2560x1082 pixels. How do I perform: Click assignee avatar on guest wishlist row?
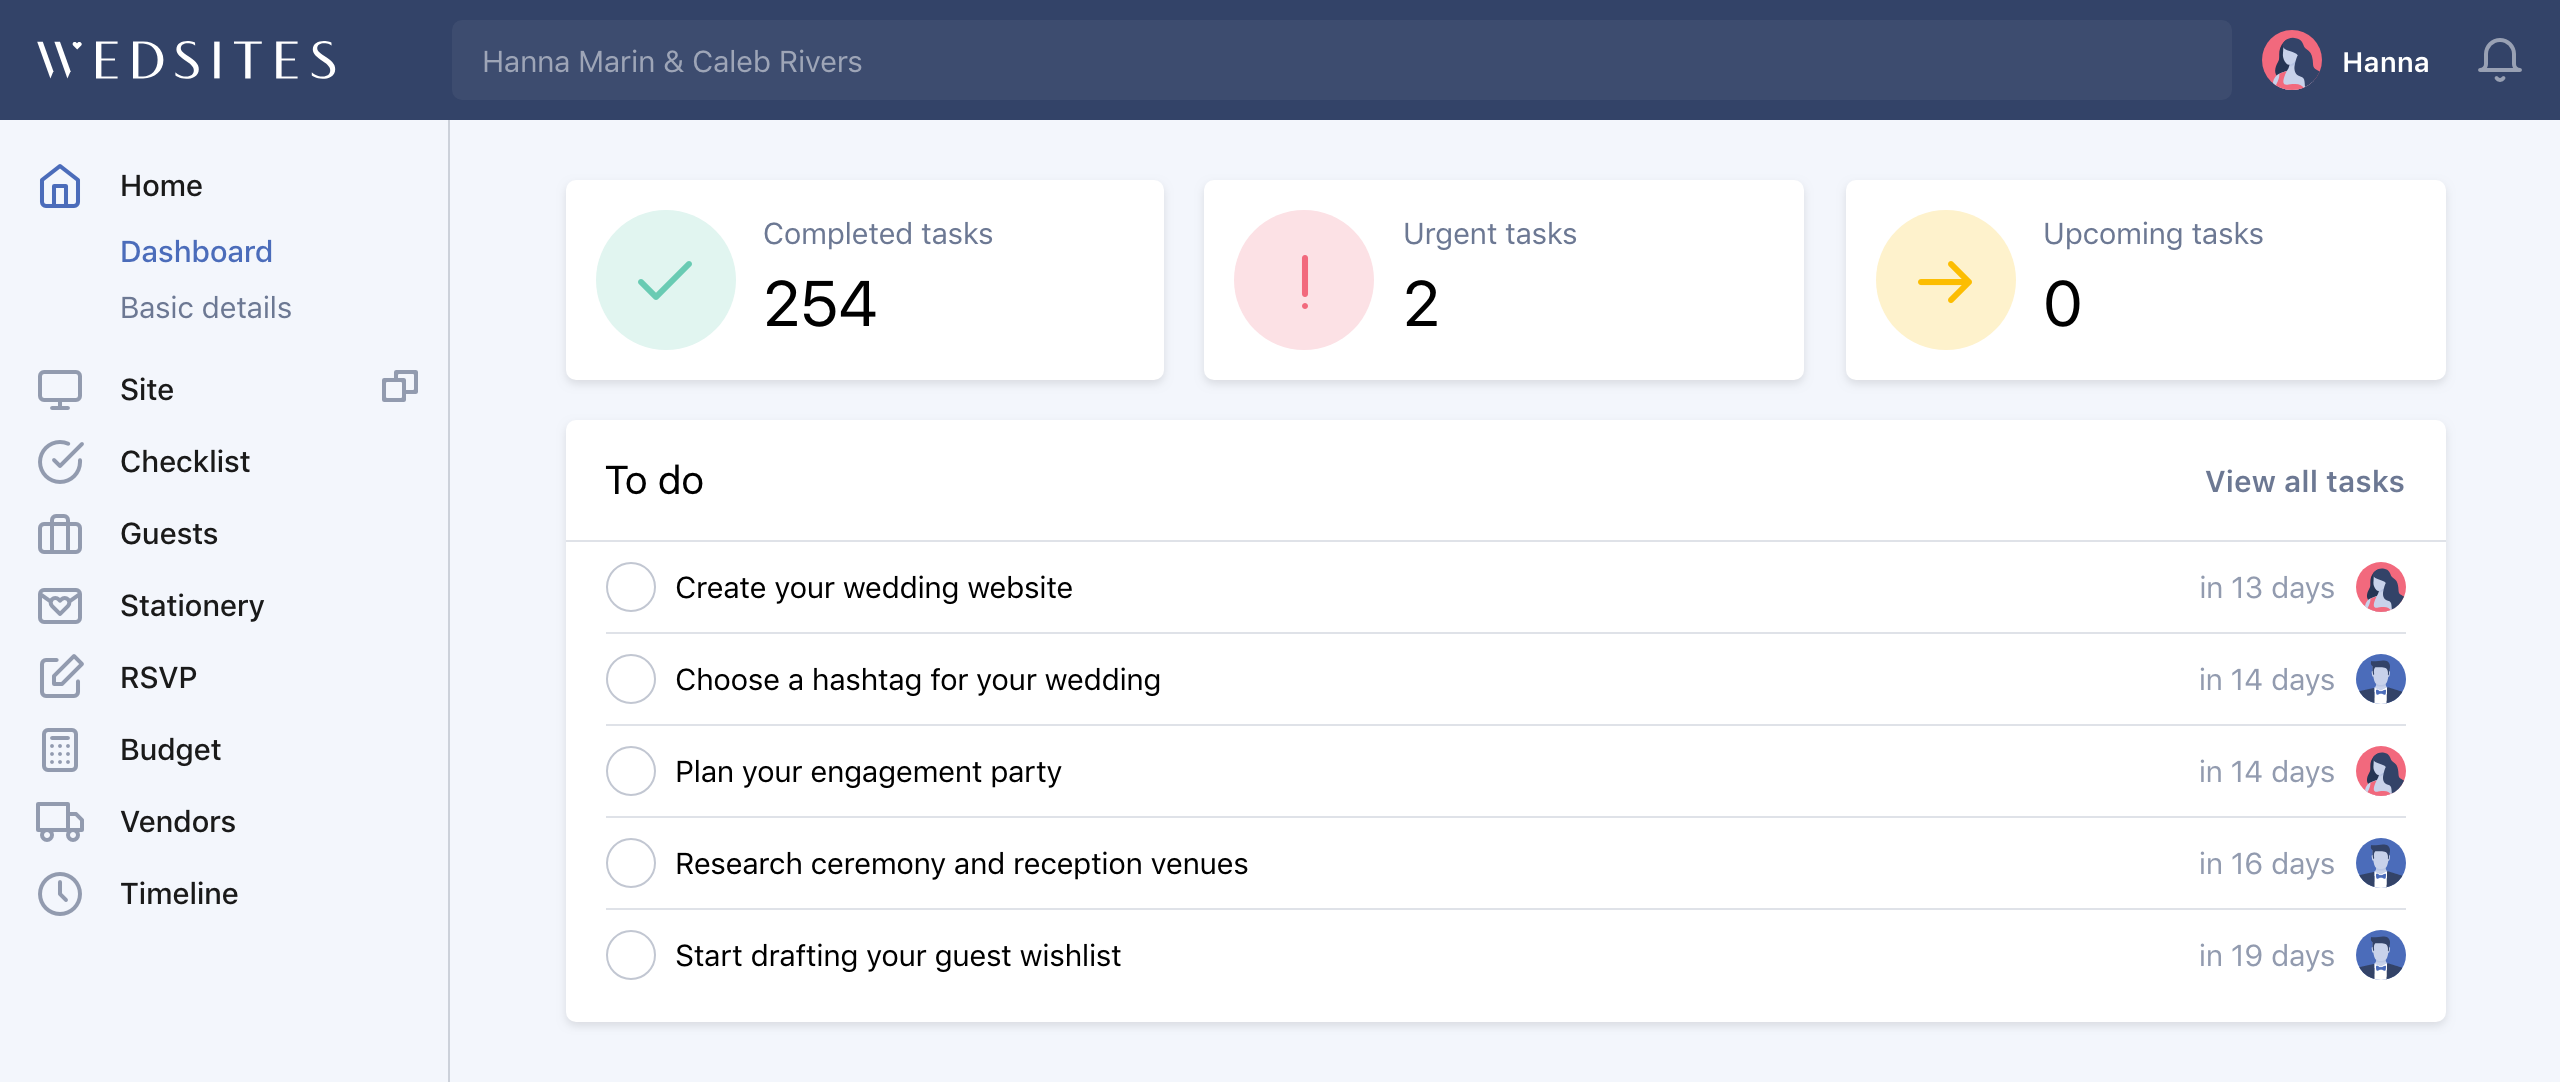tap(2381, 955)
